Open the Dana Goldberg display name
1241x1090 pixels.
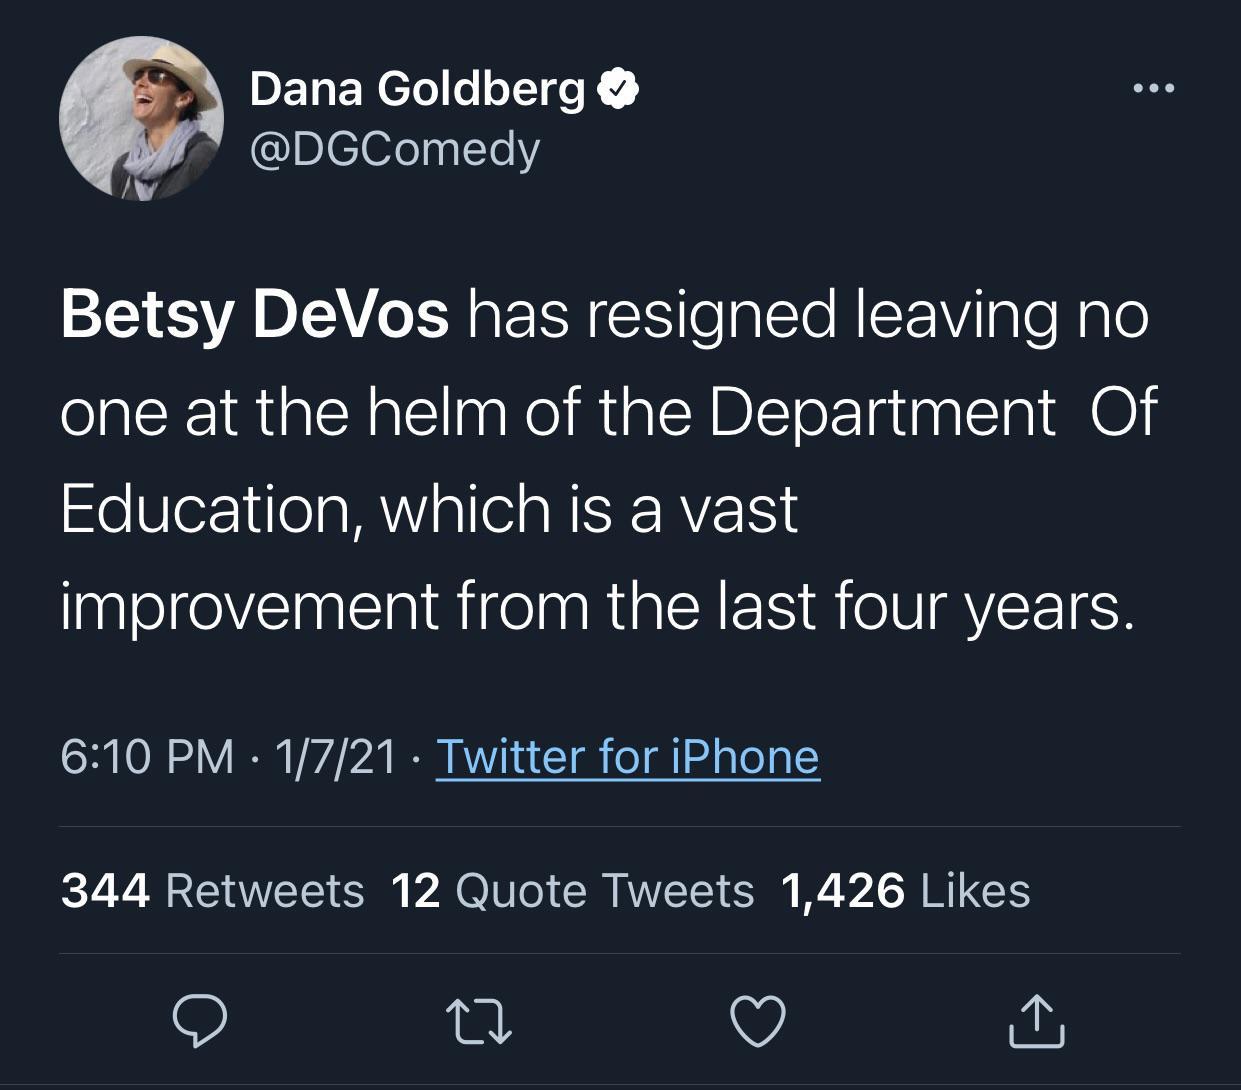pyautogui.click(x=417, y=89)
